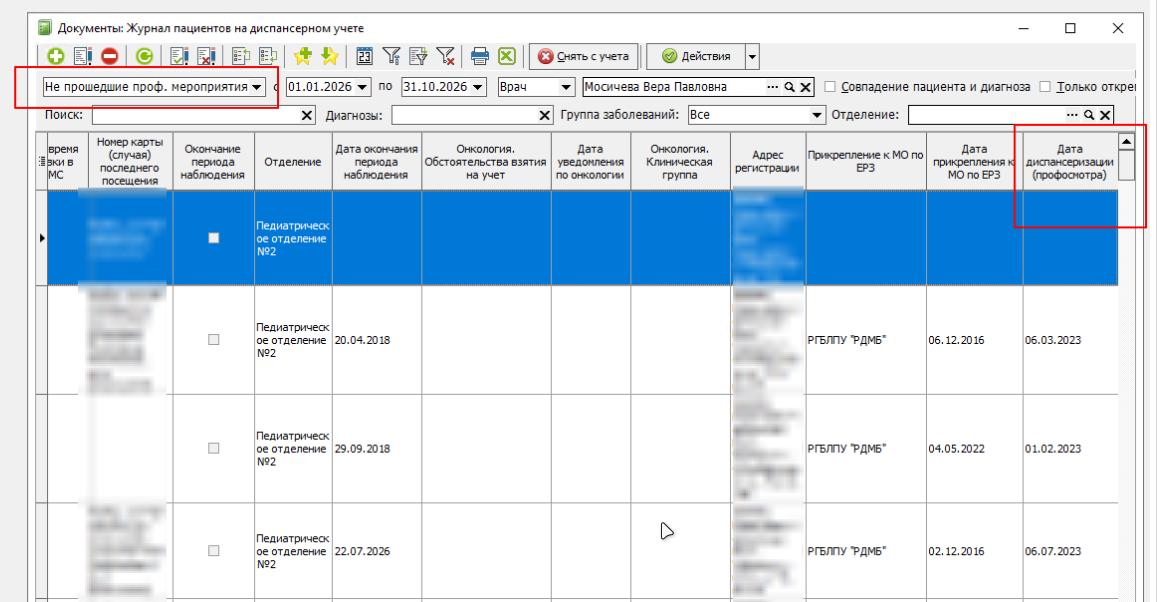Click the table scrollbar up arrow
The width and height of the screenshot is (1157, 602).
[x=1126, y=141]
